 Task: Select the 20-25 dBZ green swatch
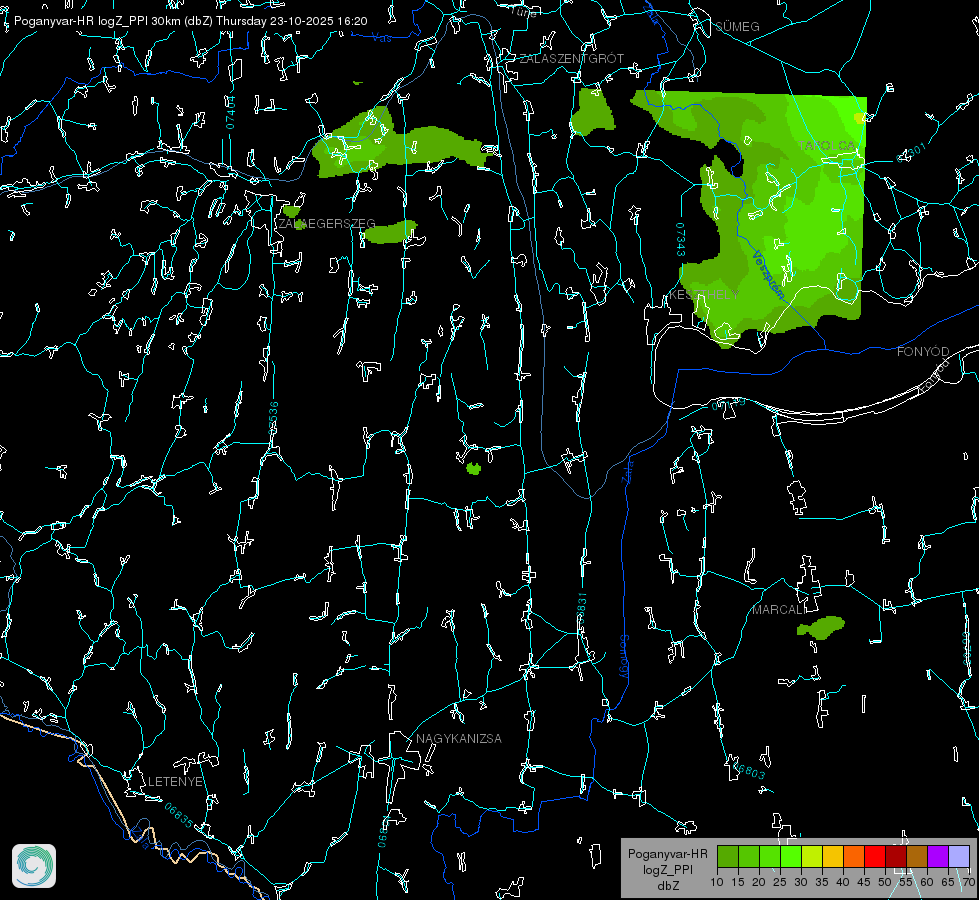(x=770, y=856)
